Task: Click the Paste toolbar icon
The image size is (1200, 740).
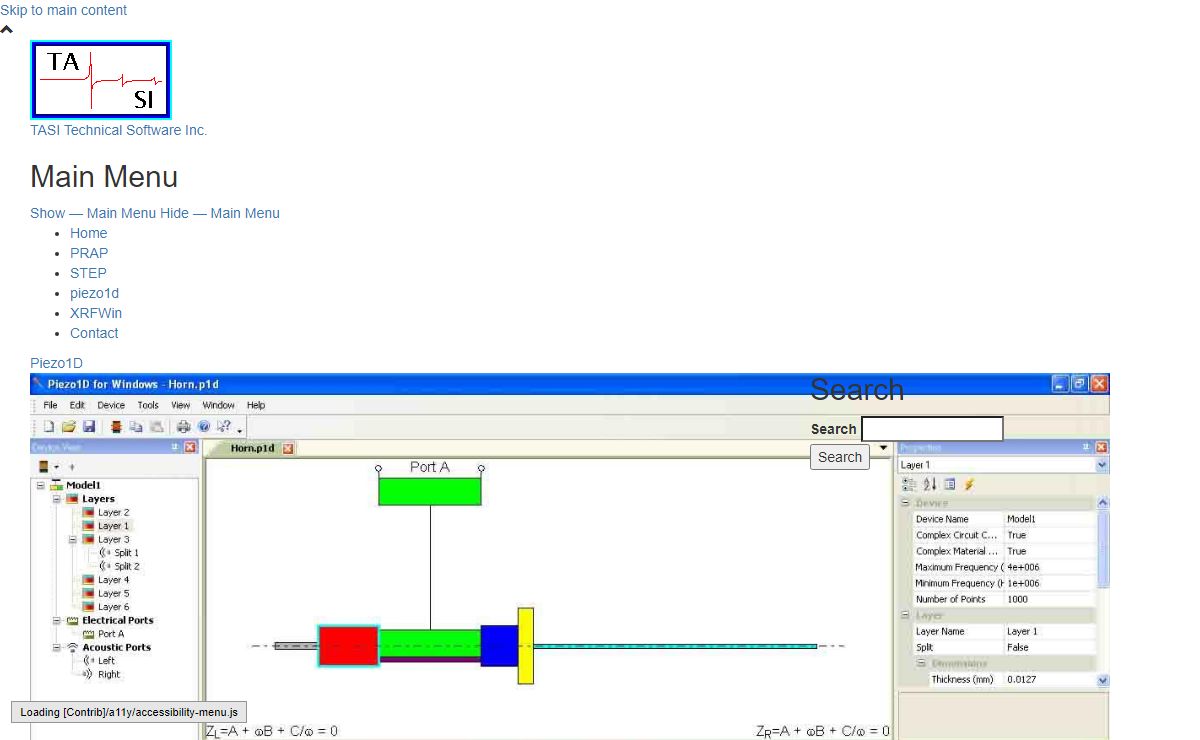Action: tap(157, 426)
